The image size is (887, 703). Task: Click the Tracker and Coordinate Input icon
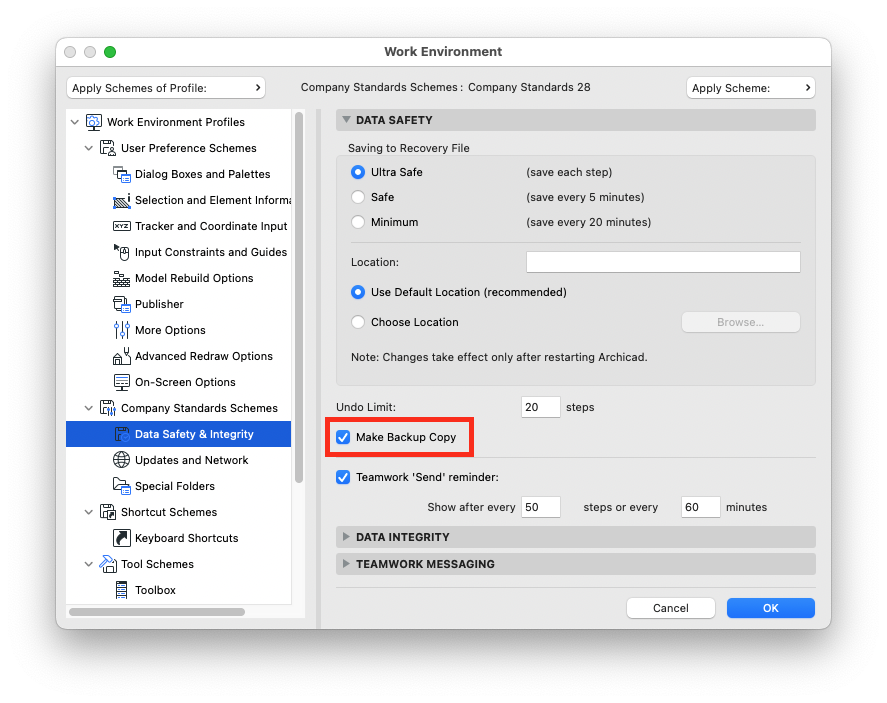[x=122, y=226]
